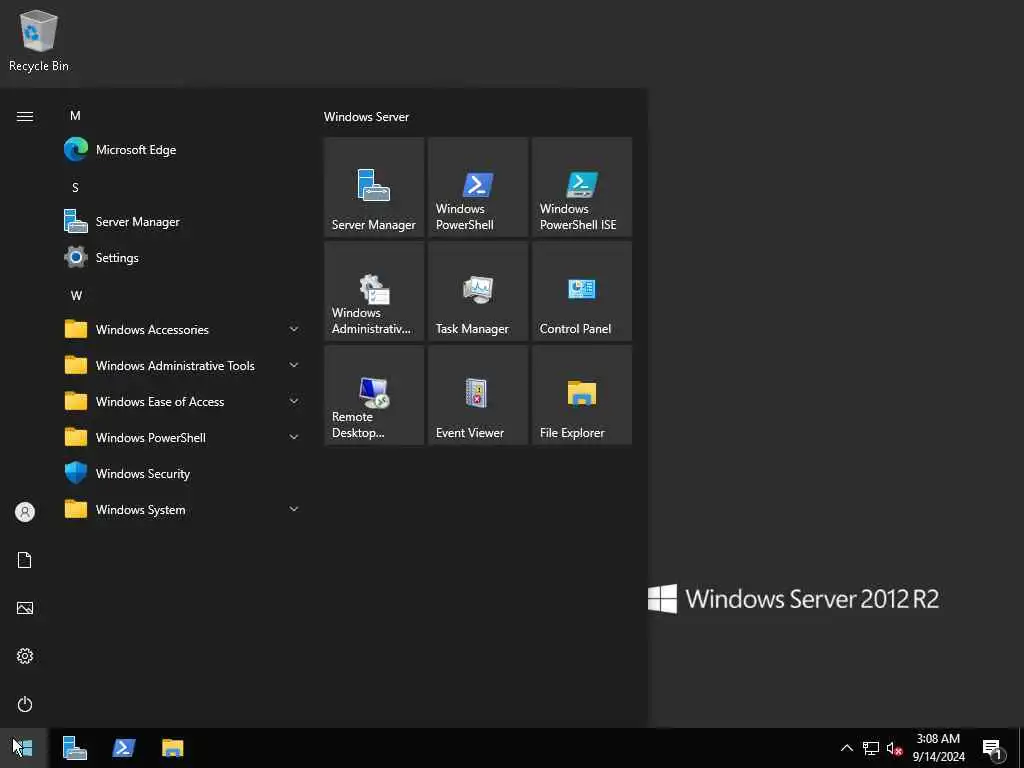
Task: Open the Control Panel tile
Action: coord(581,291)
